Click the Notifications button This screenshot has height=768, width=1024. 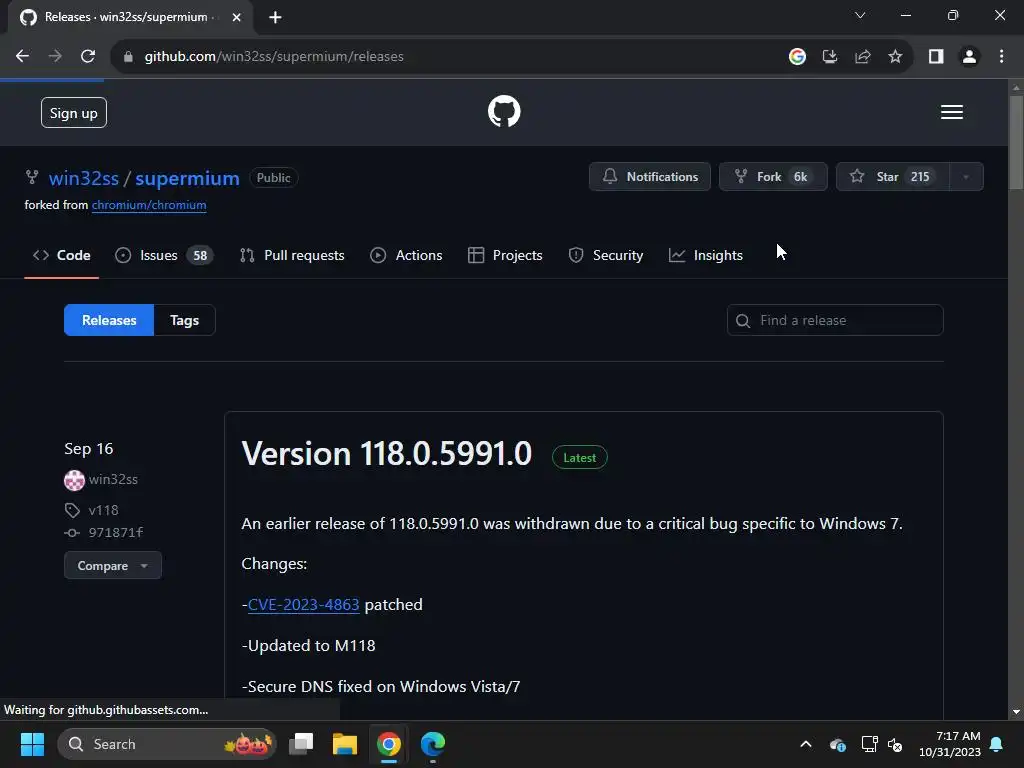point(650,177)
